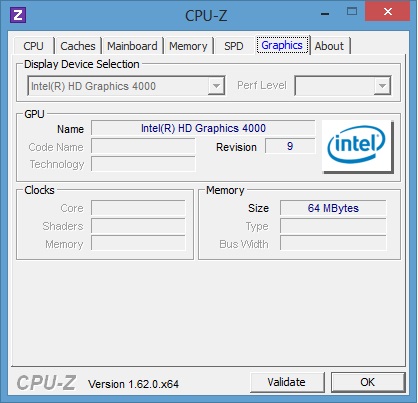This screenshot has height=403, width=418.
Task: Switch to the Memory tab
Action: (x=188, y=46)
